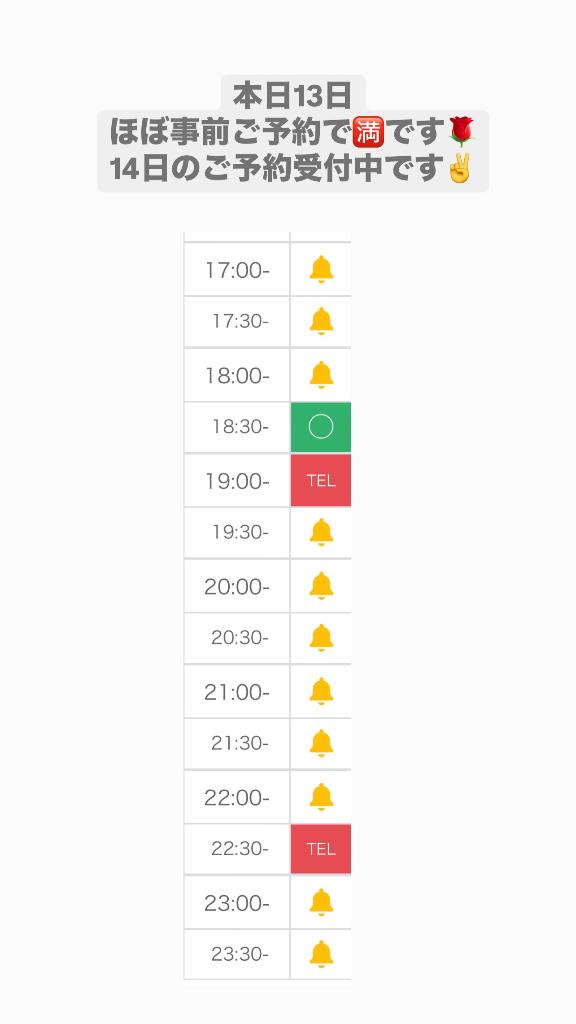The width and height of the screenshot is (576, 1024).
Task: Tap the bell icon for 19:30 slot
Action: [321, 532]
